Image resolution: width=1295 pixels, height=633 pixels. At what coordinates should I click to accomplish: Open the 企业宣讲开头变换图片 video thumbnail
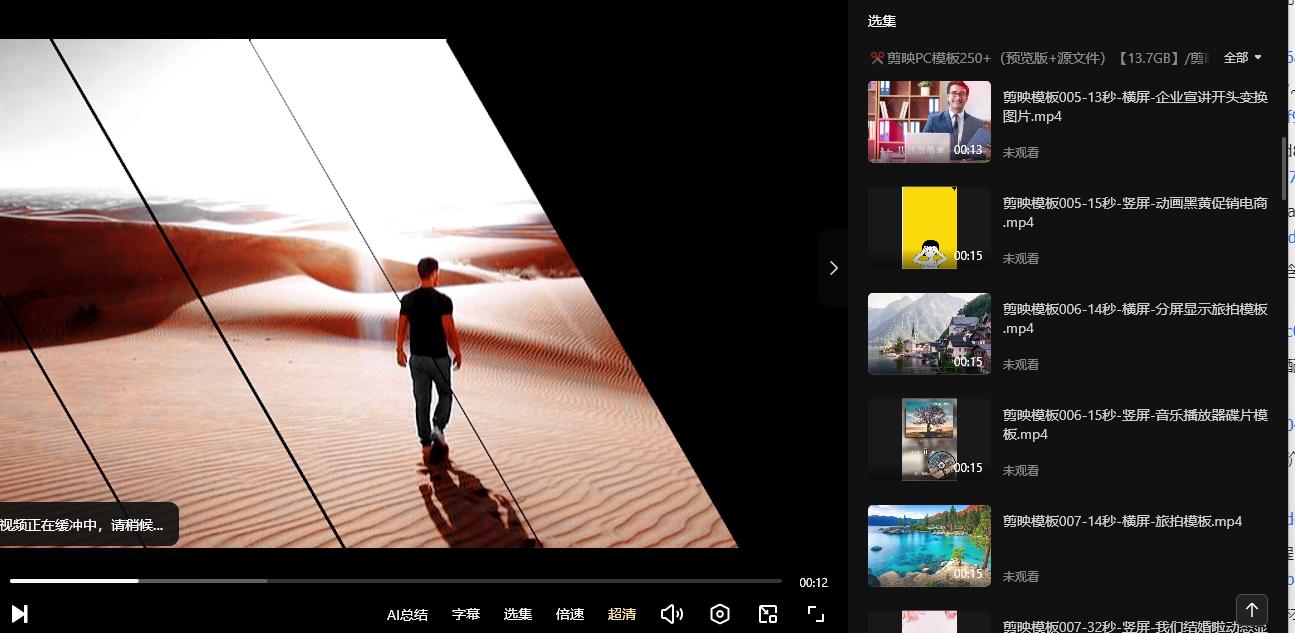click(929, 122)
